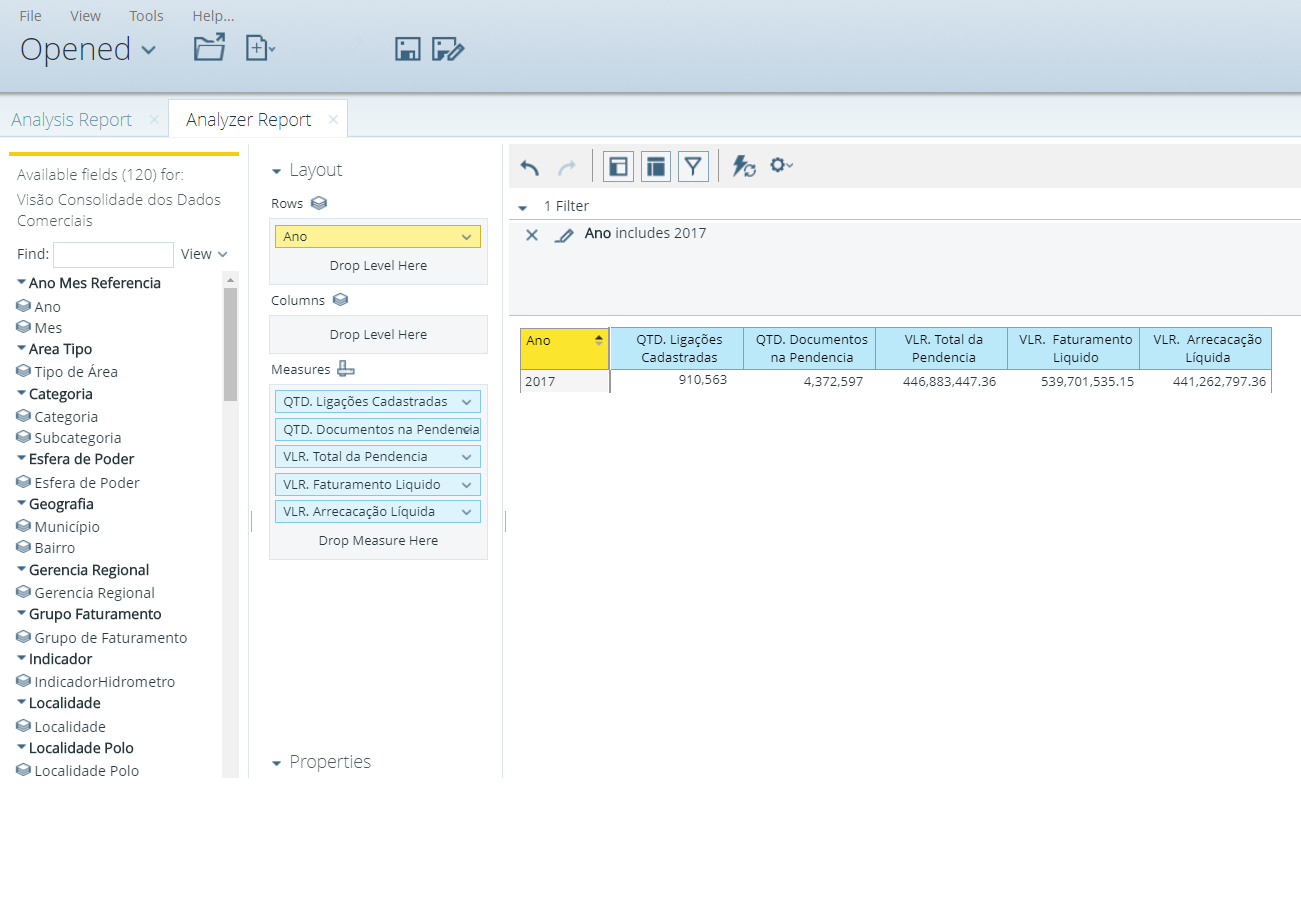The image size is (1301, 905).
Task: Open the Tools menu
Action: [x=146, y=16]
